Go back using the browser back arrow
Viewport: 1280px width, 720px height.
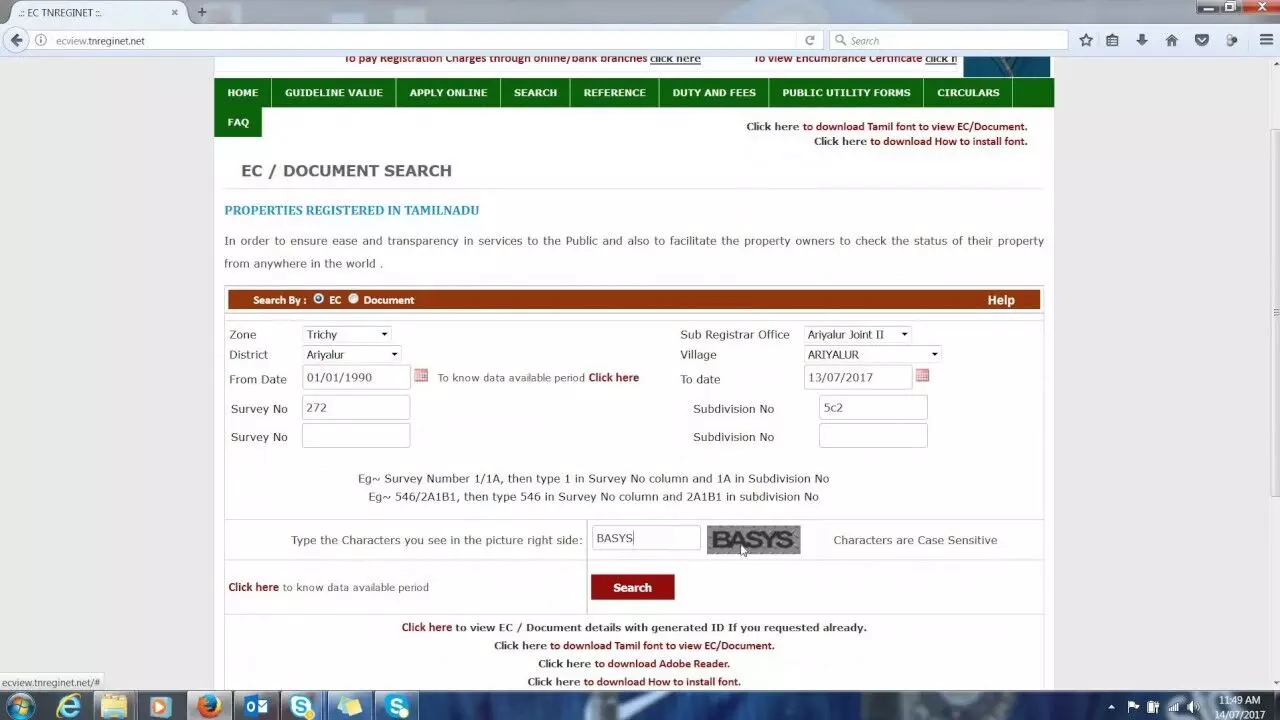(16, 40)
